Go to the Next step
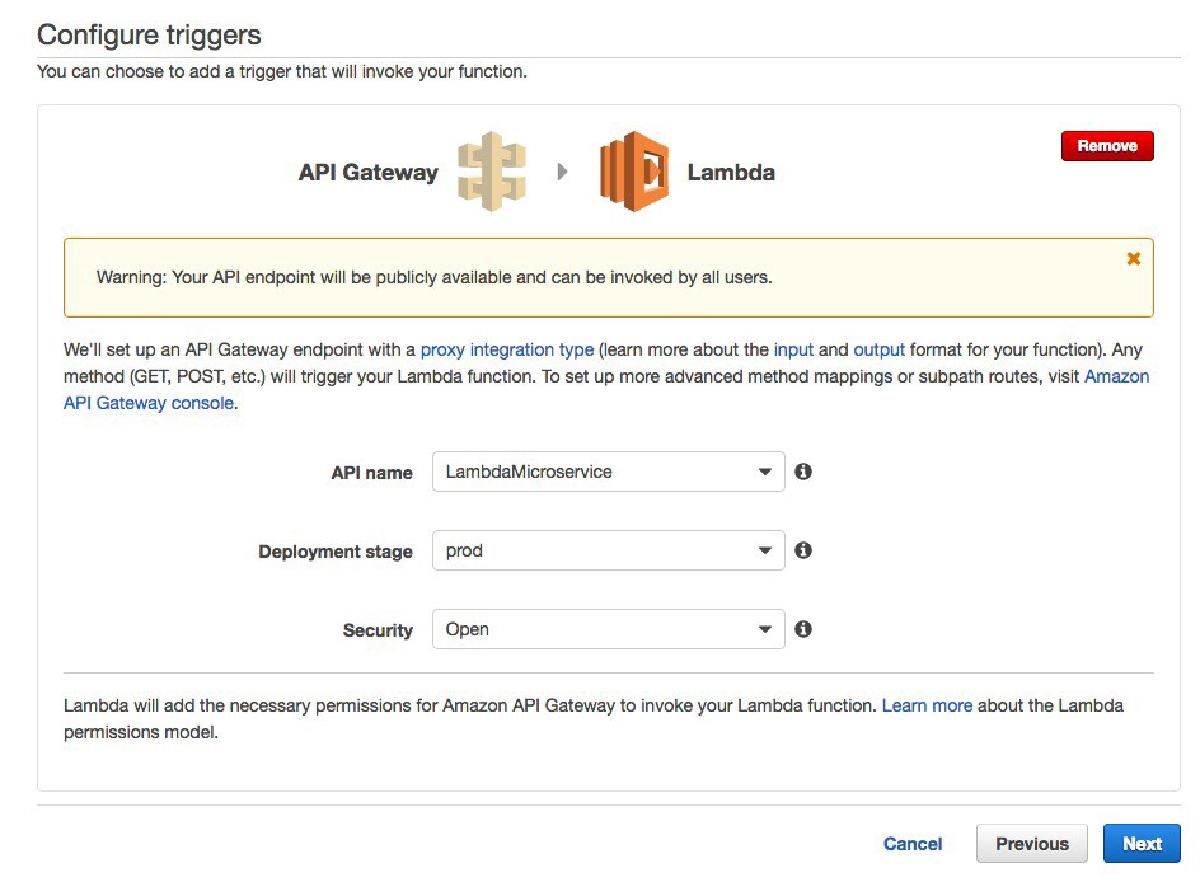Image resolution: width=1200 pixels, height=882 pixels. (1142, 844)
